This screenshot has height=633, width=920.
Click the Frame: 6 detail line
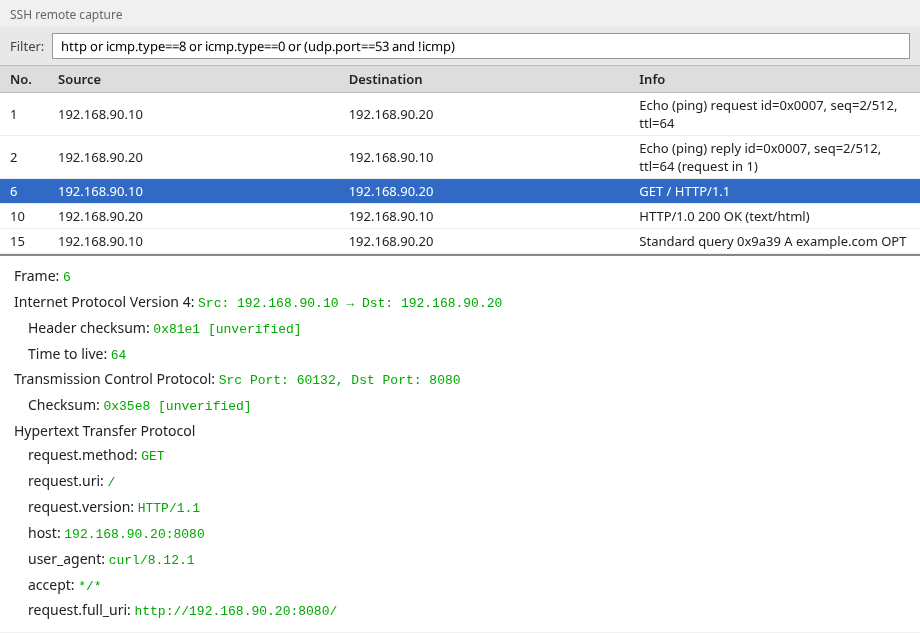pyautogui.click(x=42, y=276)
